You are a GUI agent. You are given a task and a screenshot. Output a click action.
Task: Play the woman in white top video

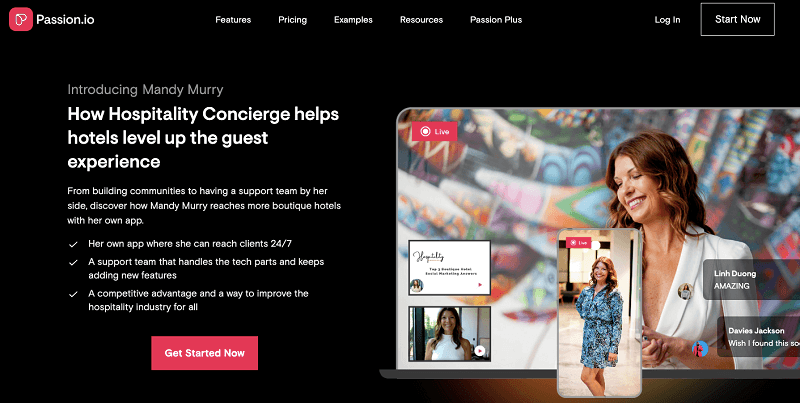(479, 350)
